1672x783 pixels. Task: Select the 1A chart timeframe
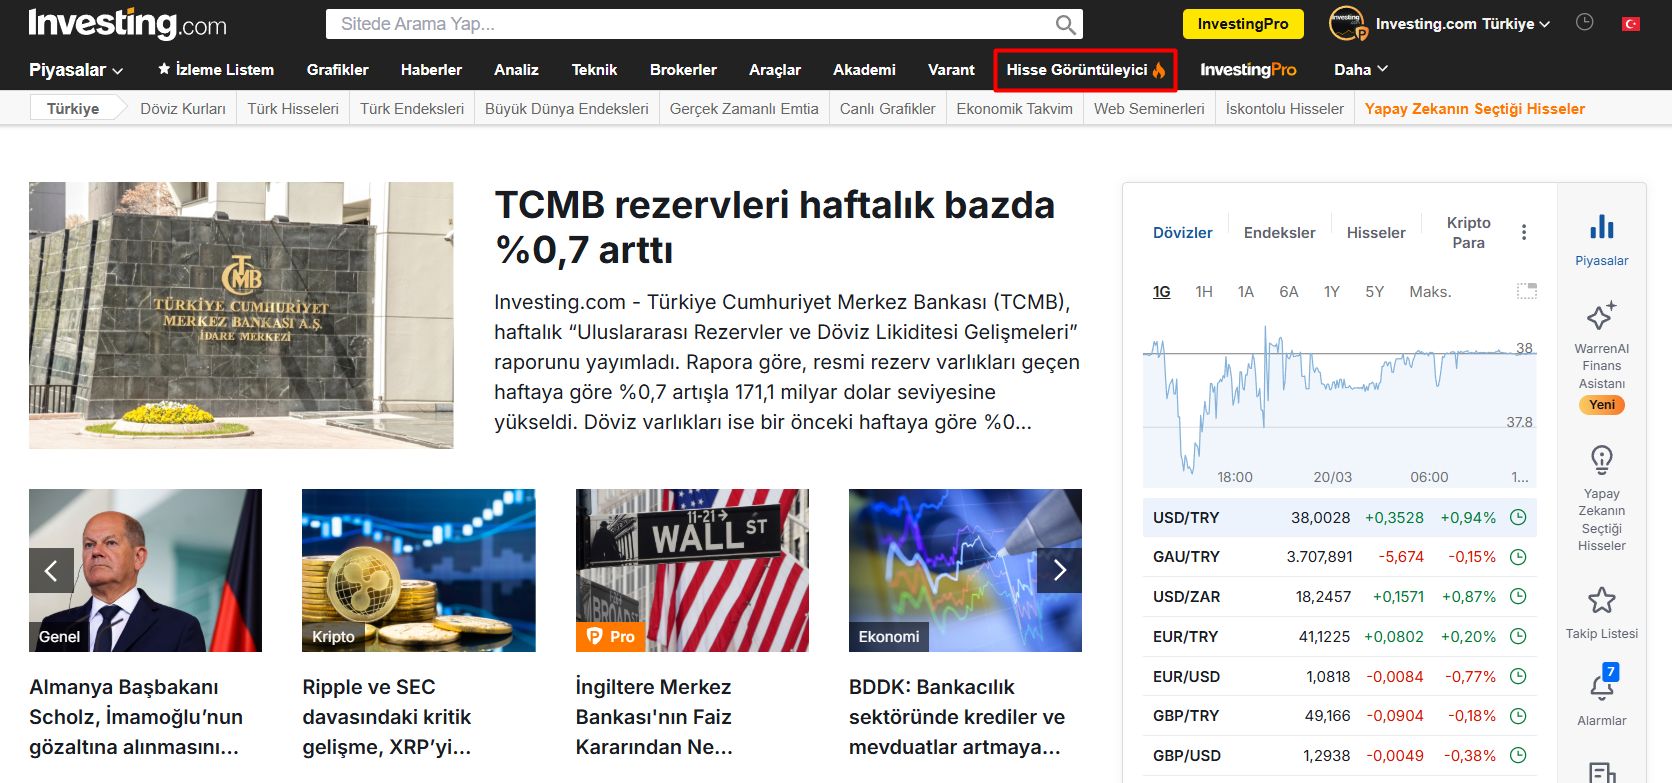click(1246, 291)
